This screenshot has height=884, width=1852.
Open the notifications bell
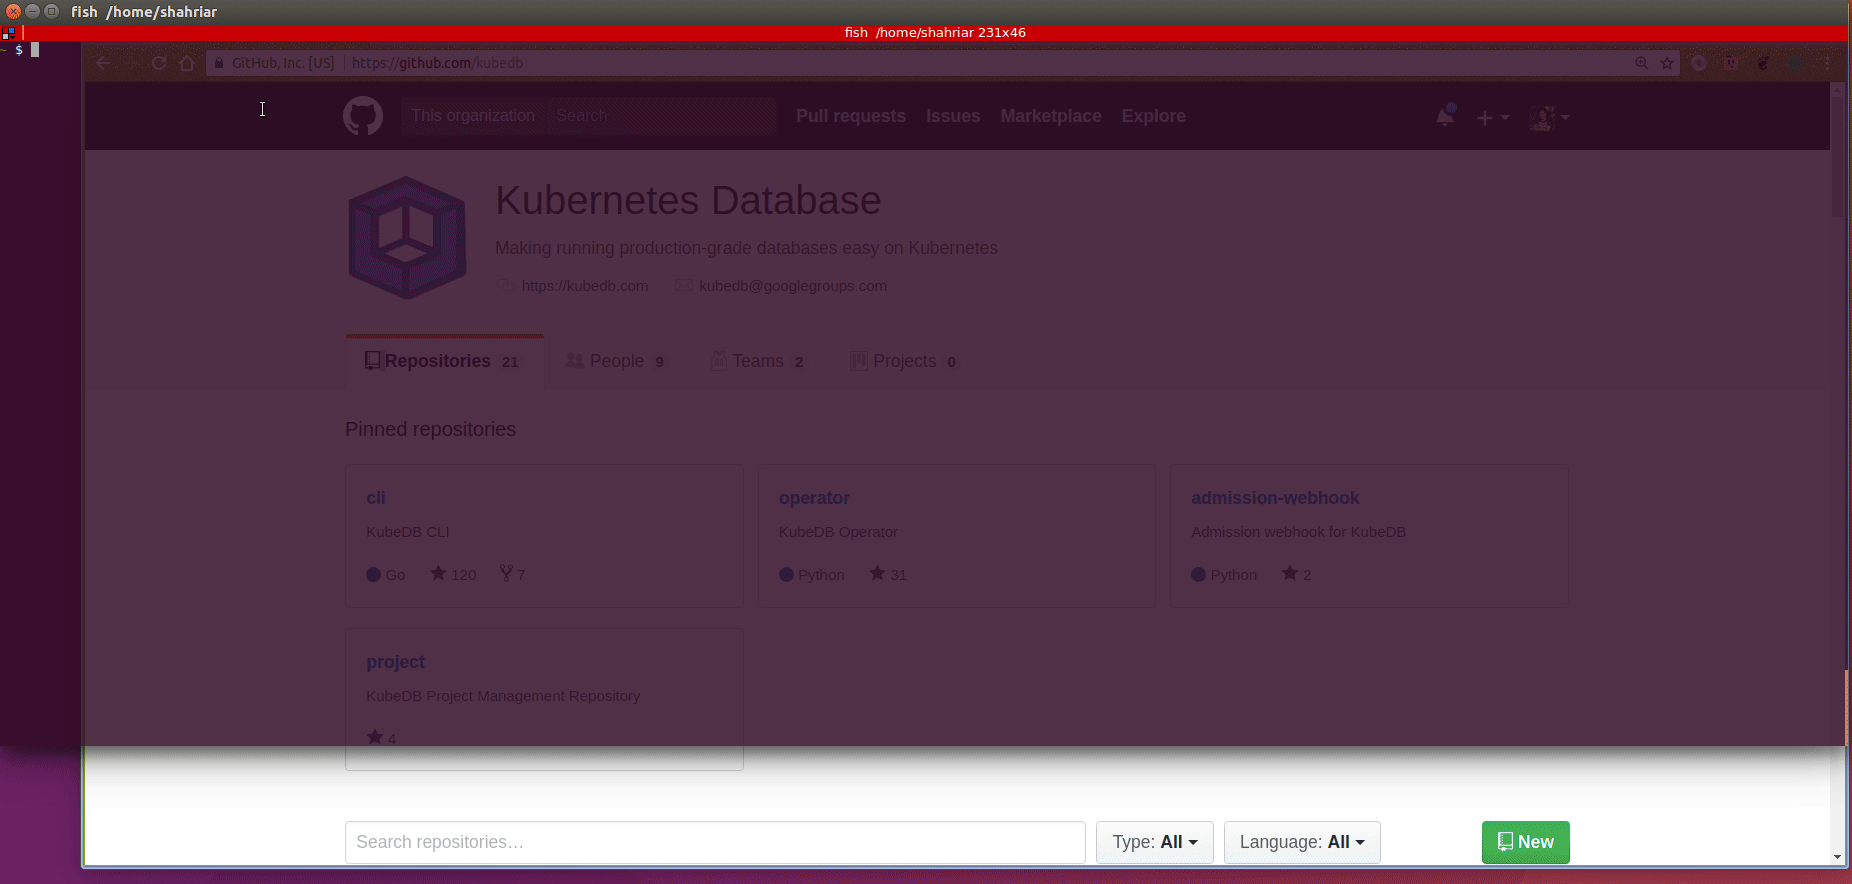[x=1444, y=117]
